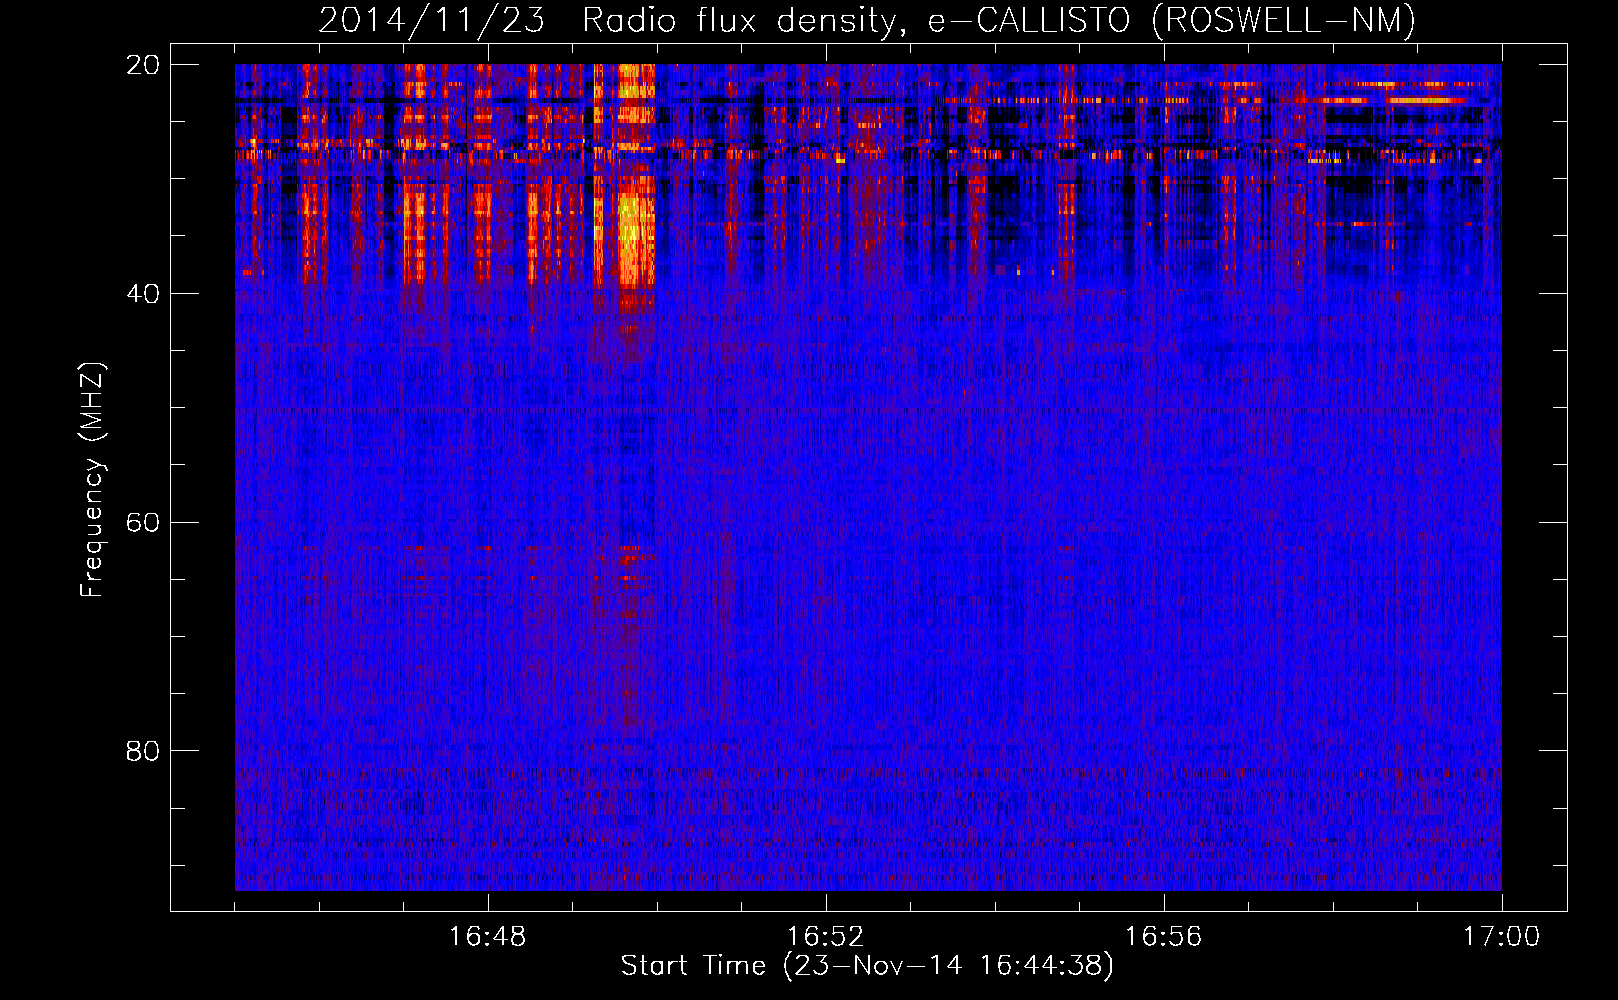Click the 17:00 time tick label

coord(1501,937)
